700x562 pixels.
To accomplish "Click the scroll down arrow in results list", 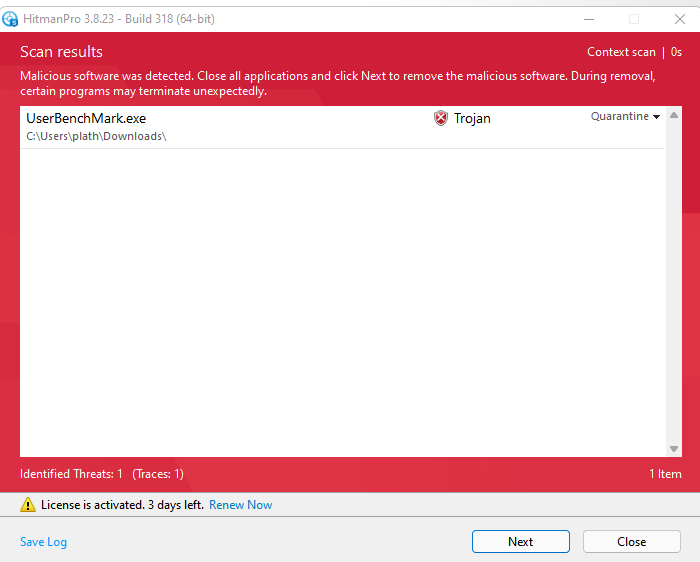I will [x=674, y=449].
